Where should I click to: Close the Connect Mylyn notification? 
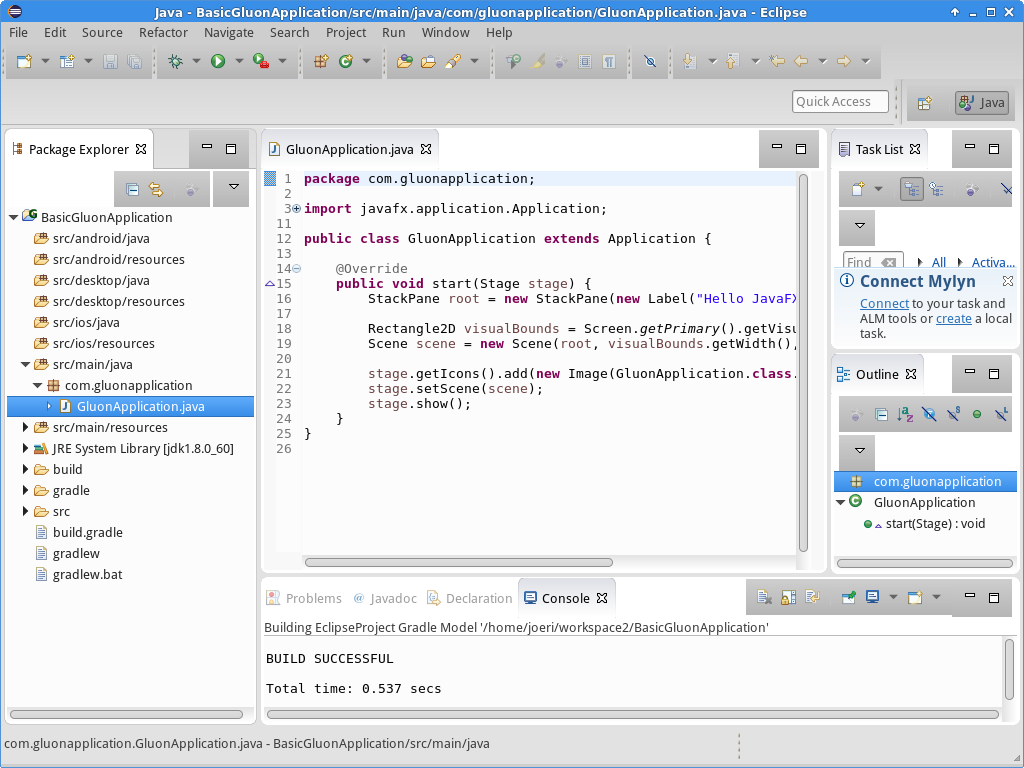[x=1008, y=281]
